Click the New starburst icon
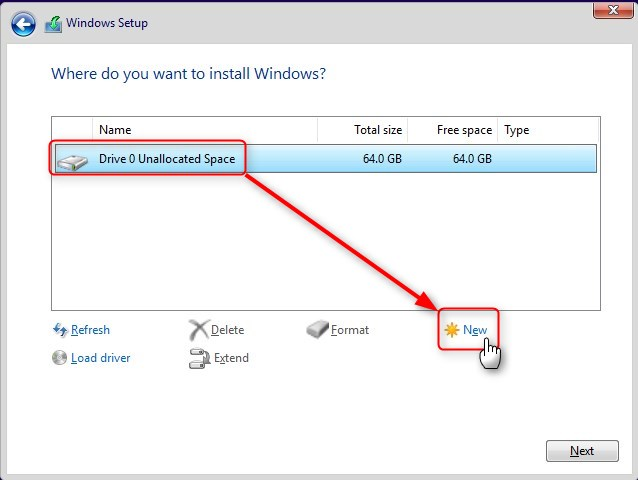This screenshot has width=638, height=480. click(452, 330)
